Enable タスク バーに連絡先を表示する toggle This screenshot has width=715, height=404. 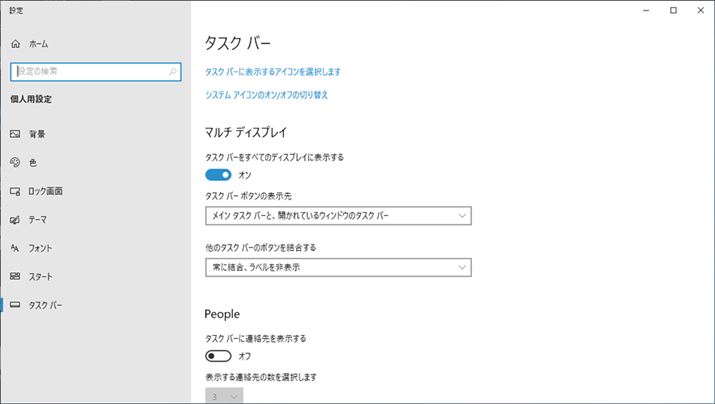pos(218,355)
